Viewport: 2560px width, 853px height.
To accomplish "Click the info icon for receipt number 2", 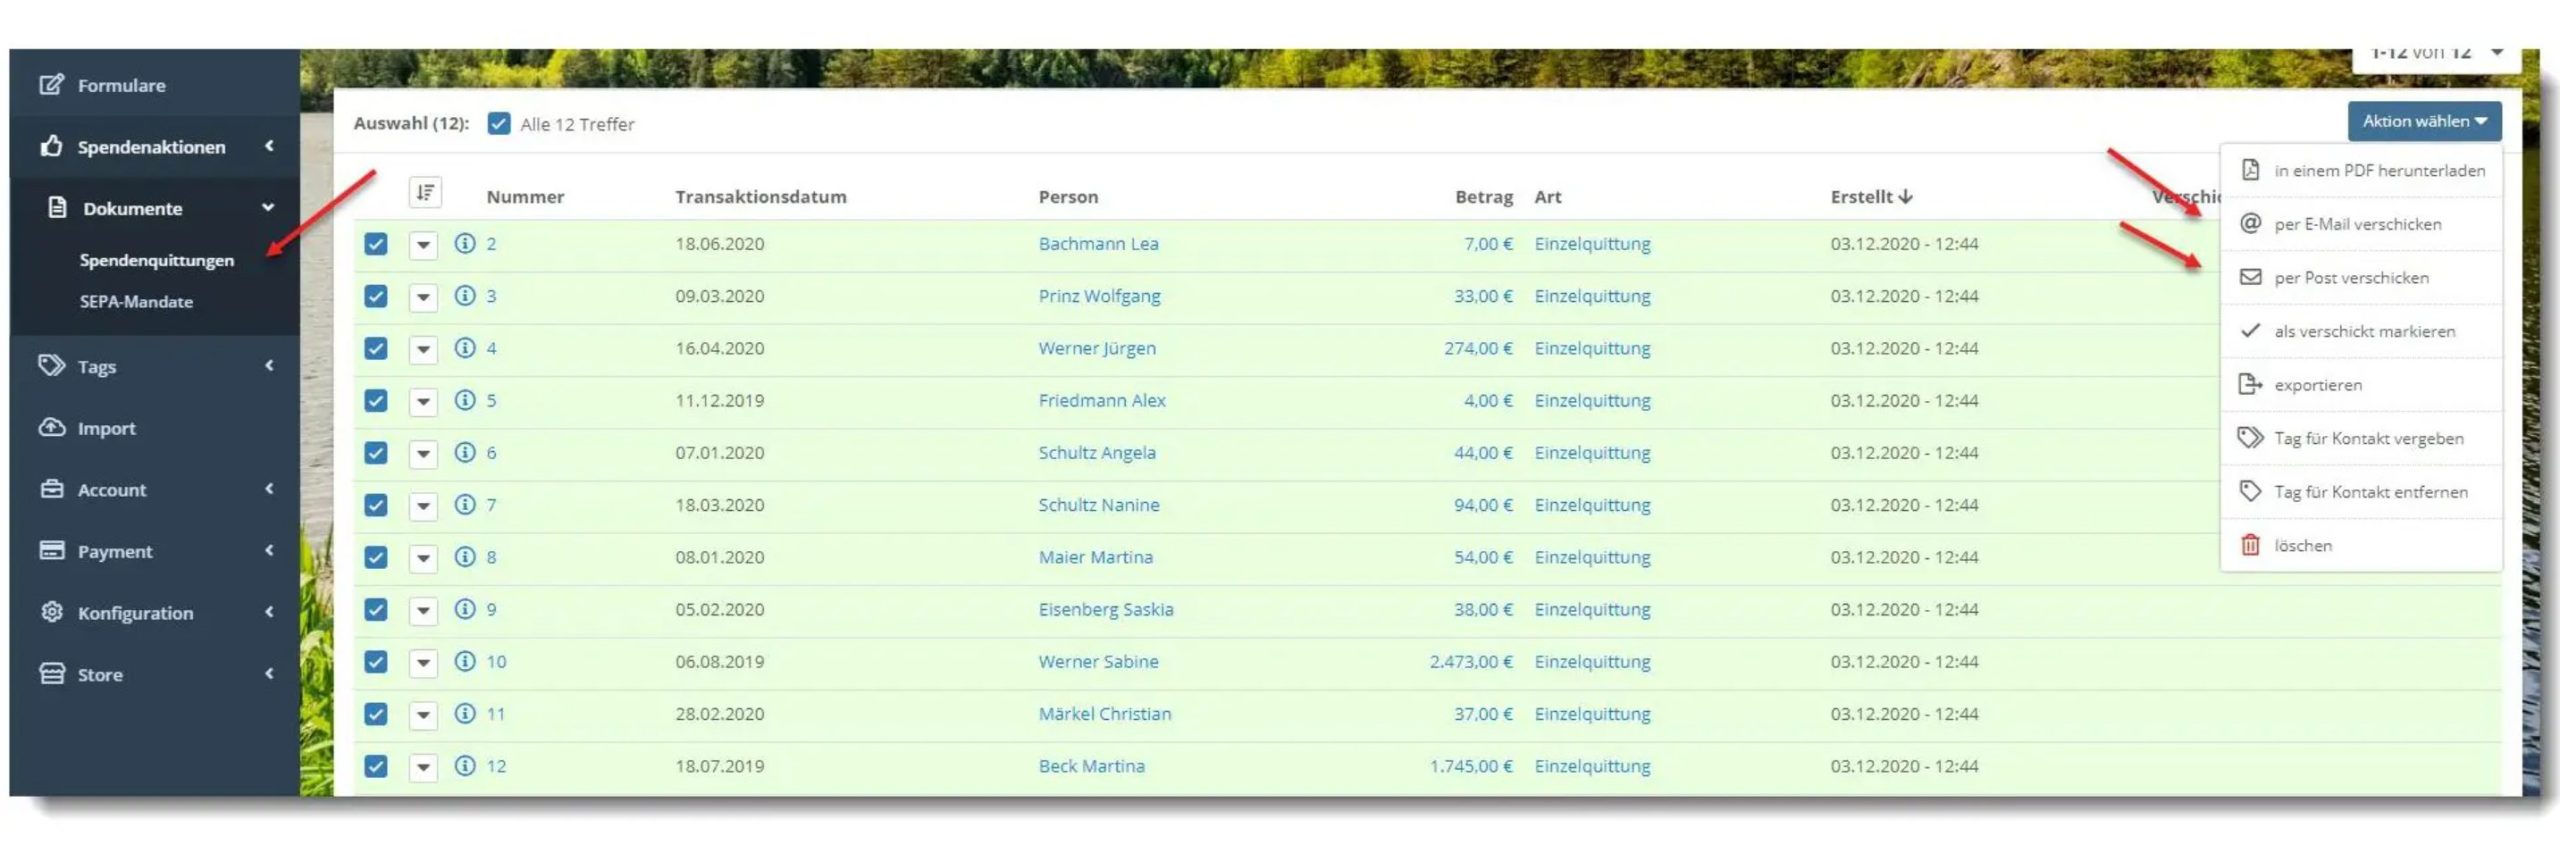I will click(x=464, y=243).
